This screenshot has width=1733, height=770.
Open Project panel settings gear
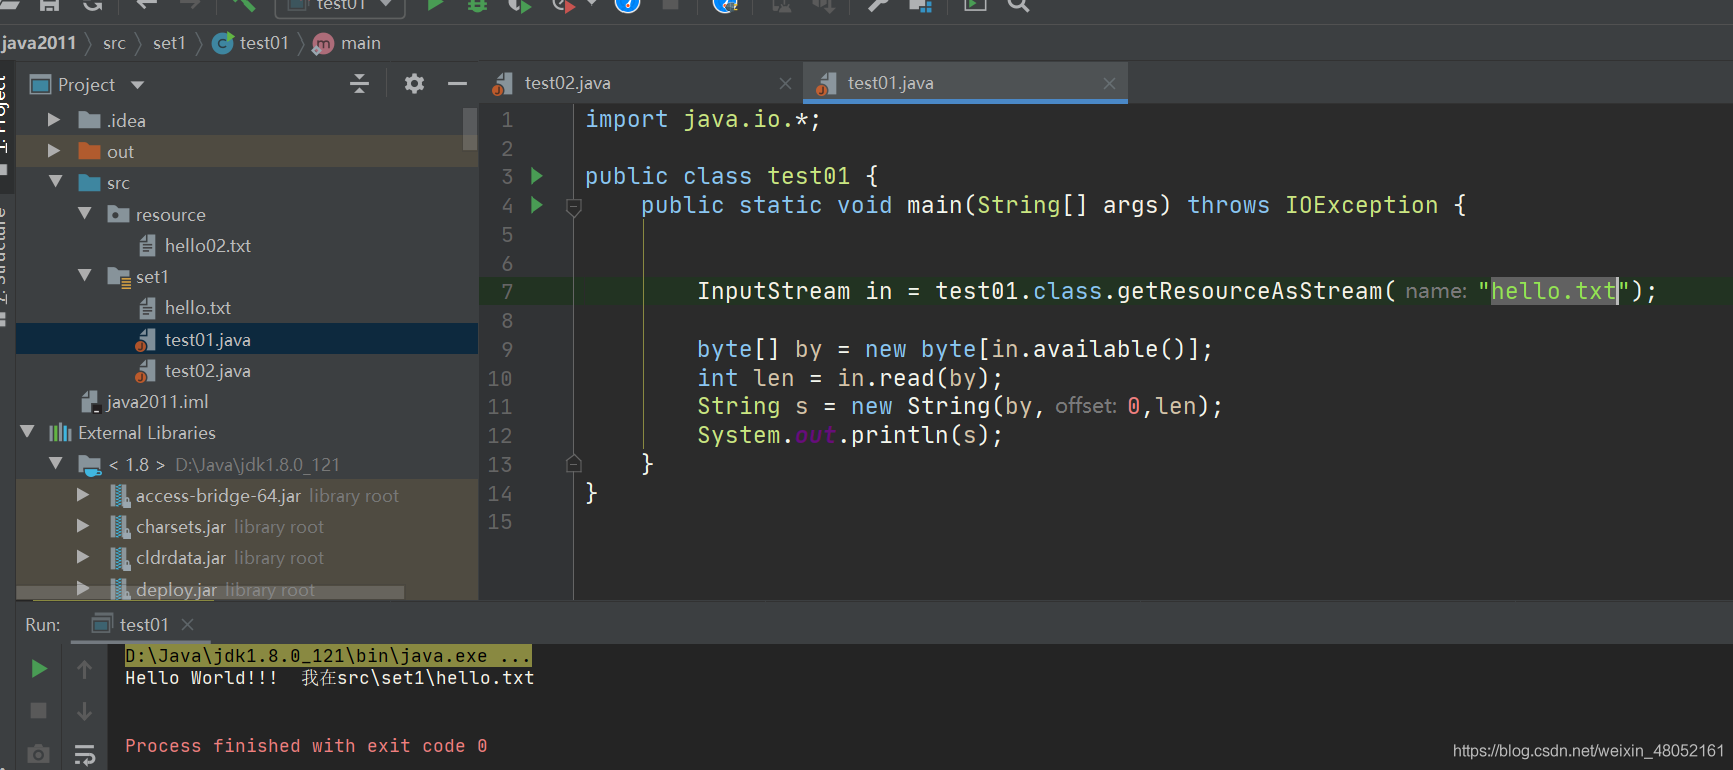pyautogui.click(x=414, y=84)
